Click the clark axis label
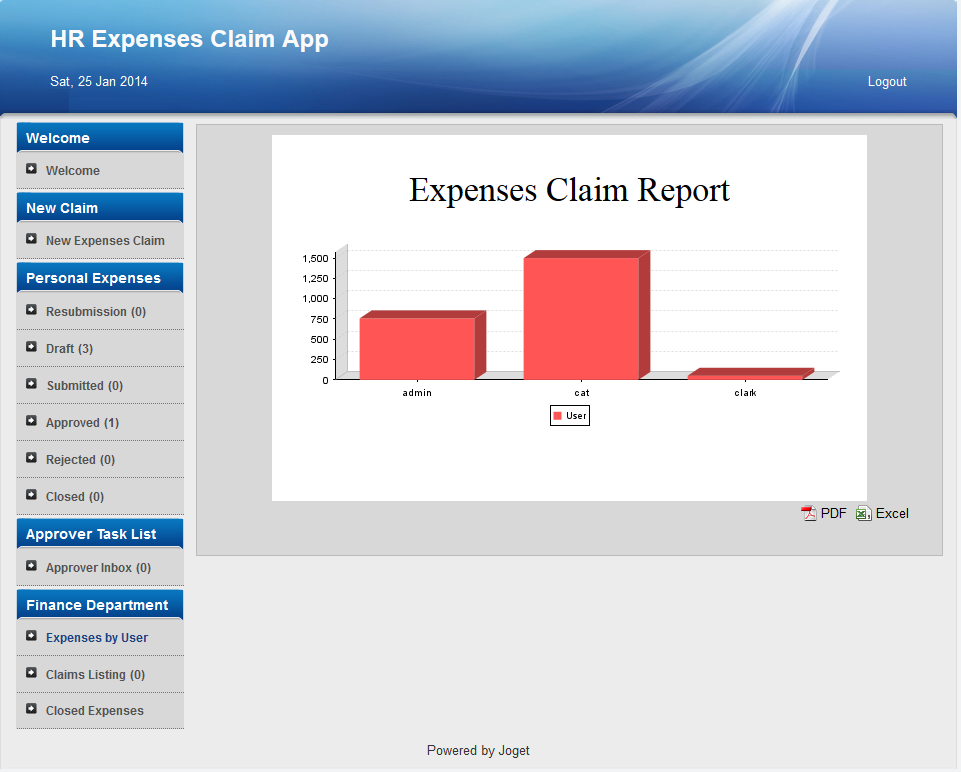The image size is (961, 772). tap(745, 393)
